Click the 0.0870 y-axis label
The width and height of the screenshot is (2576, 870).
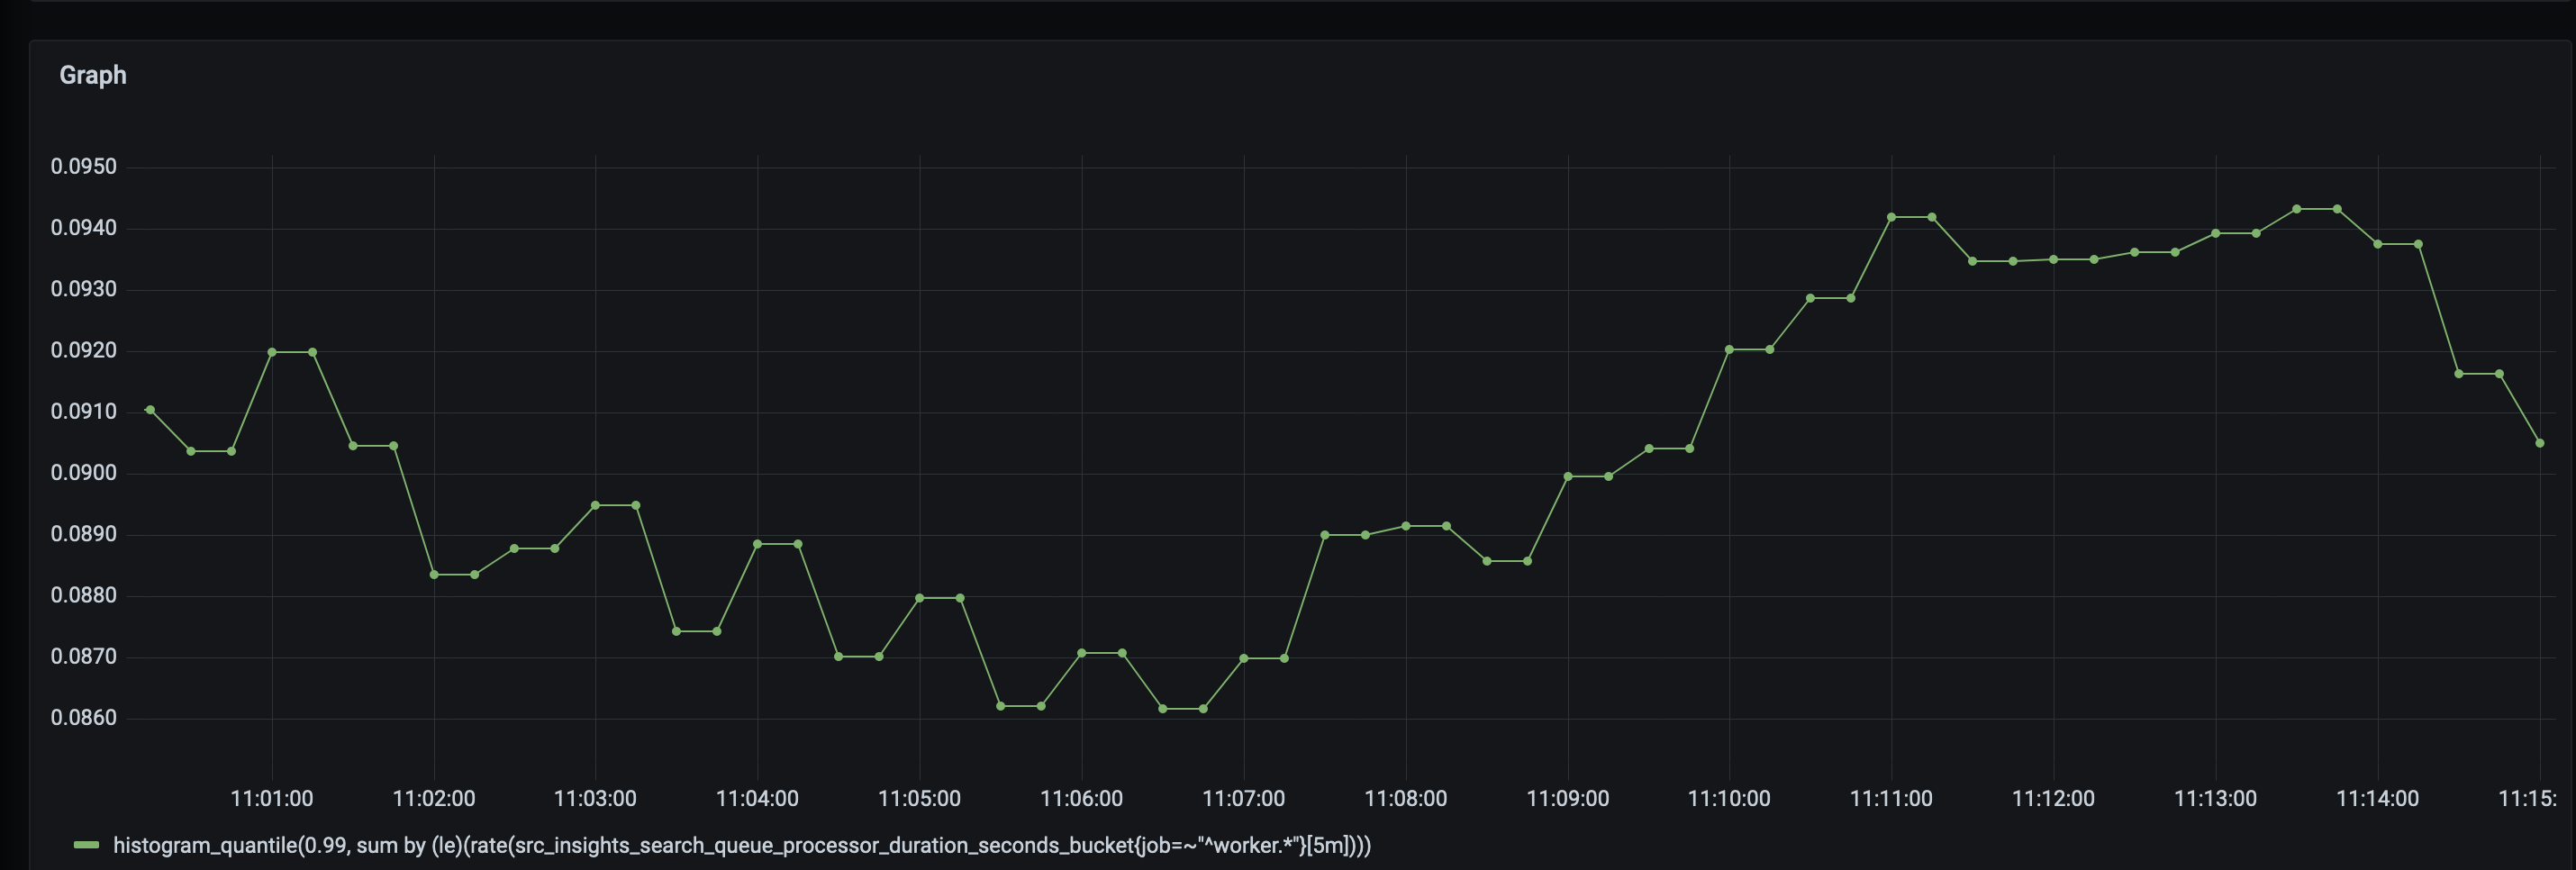click(x=84, y=657)
